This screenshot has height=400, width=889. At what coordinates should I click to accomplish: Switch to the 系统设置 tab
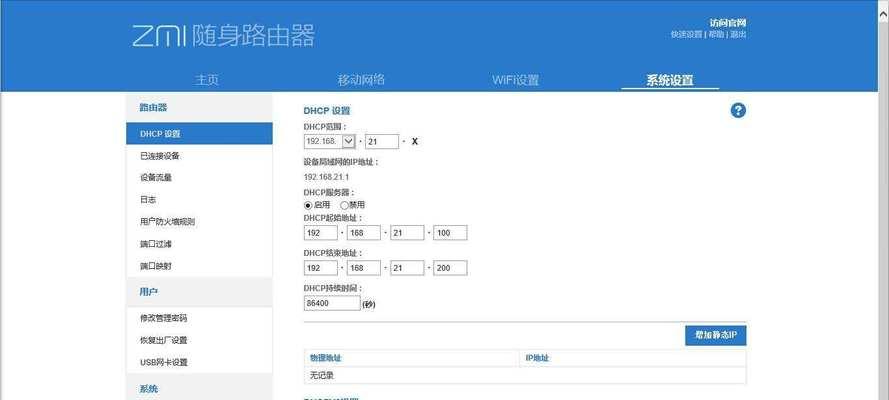(670, 80)
